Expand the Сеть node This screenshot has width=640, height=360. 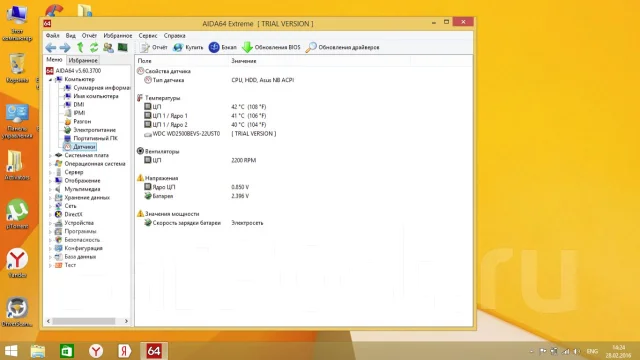point(51,206)
